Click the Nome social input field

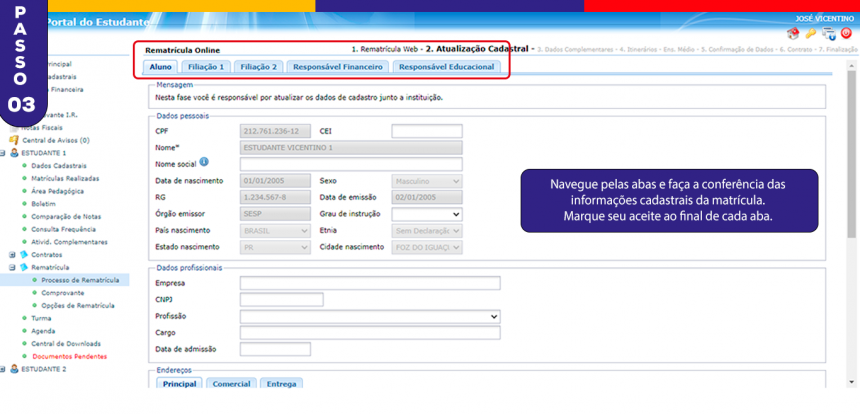(x=351, y=164)
